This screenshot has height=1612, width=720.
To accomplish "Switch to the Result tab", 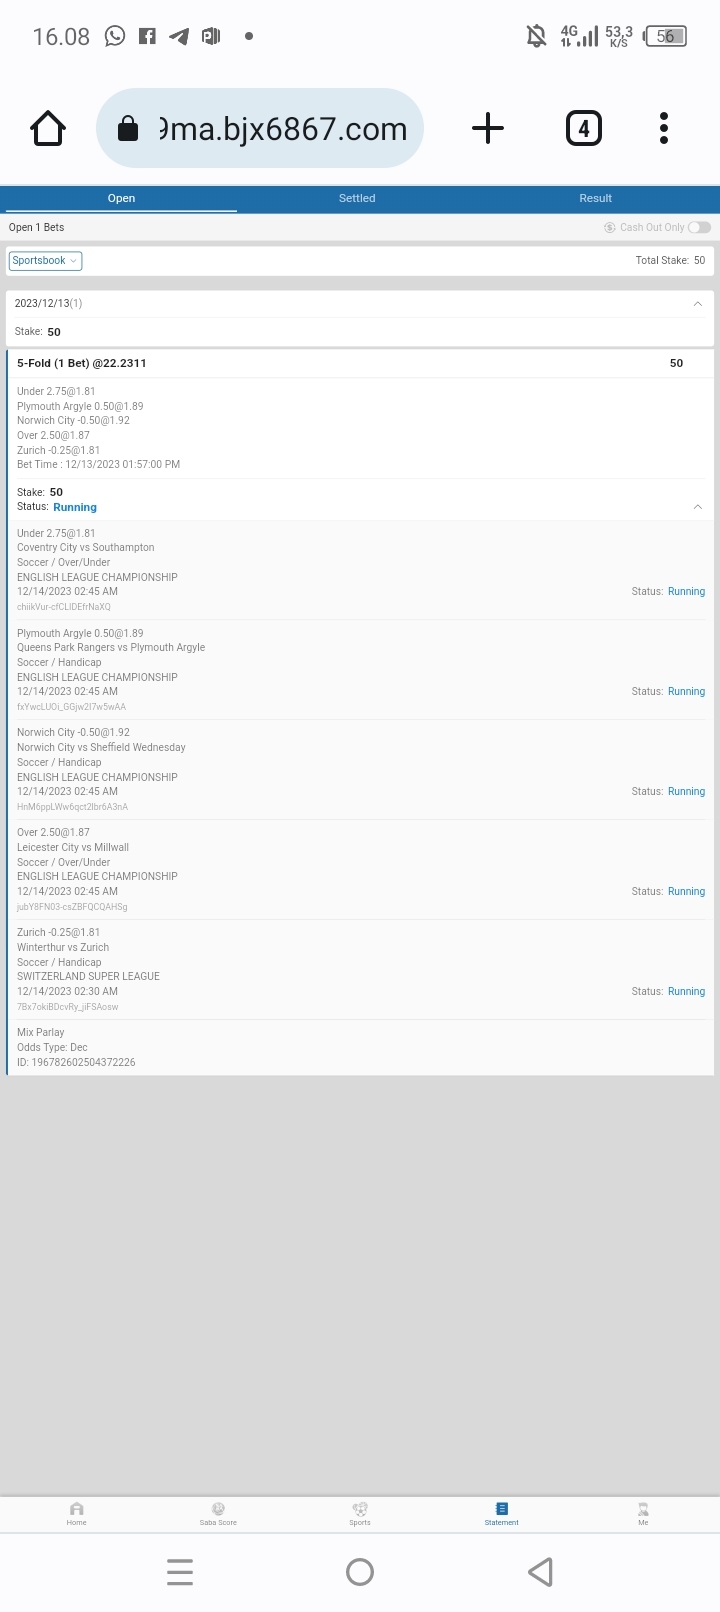I will 595,198.
